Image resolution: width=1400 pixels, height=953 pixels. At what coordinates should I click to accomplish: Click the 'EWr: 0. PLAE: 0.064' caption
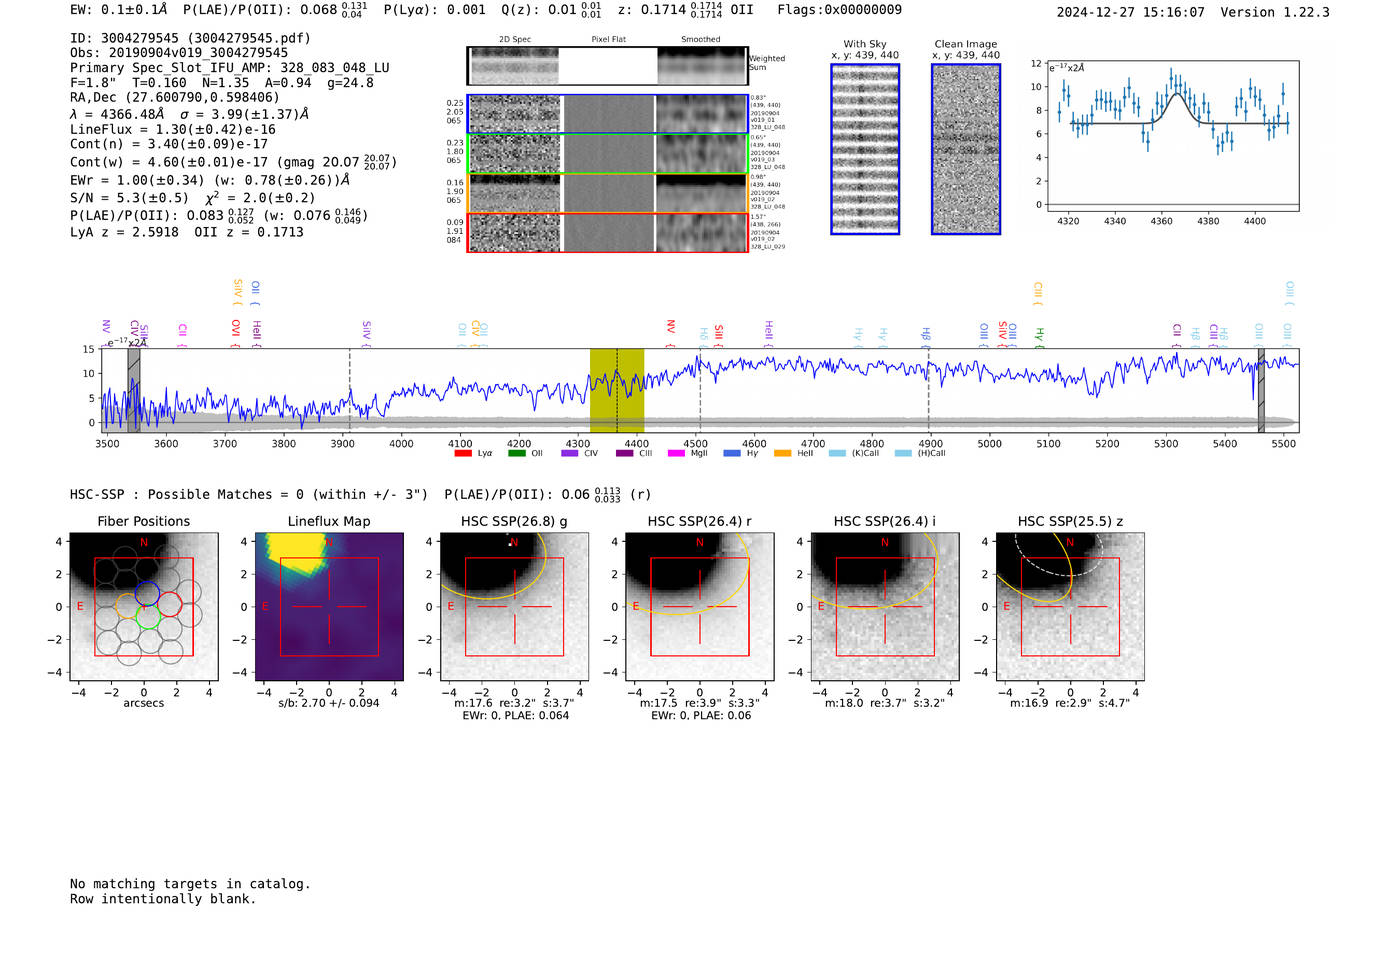515,716
